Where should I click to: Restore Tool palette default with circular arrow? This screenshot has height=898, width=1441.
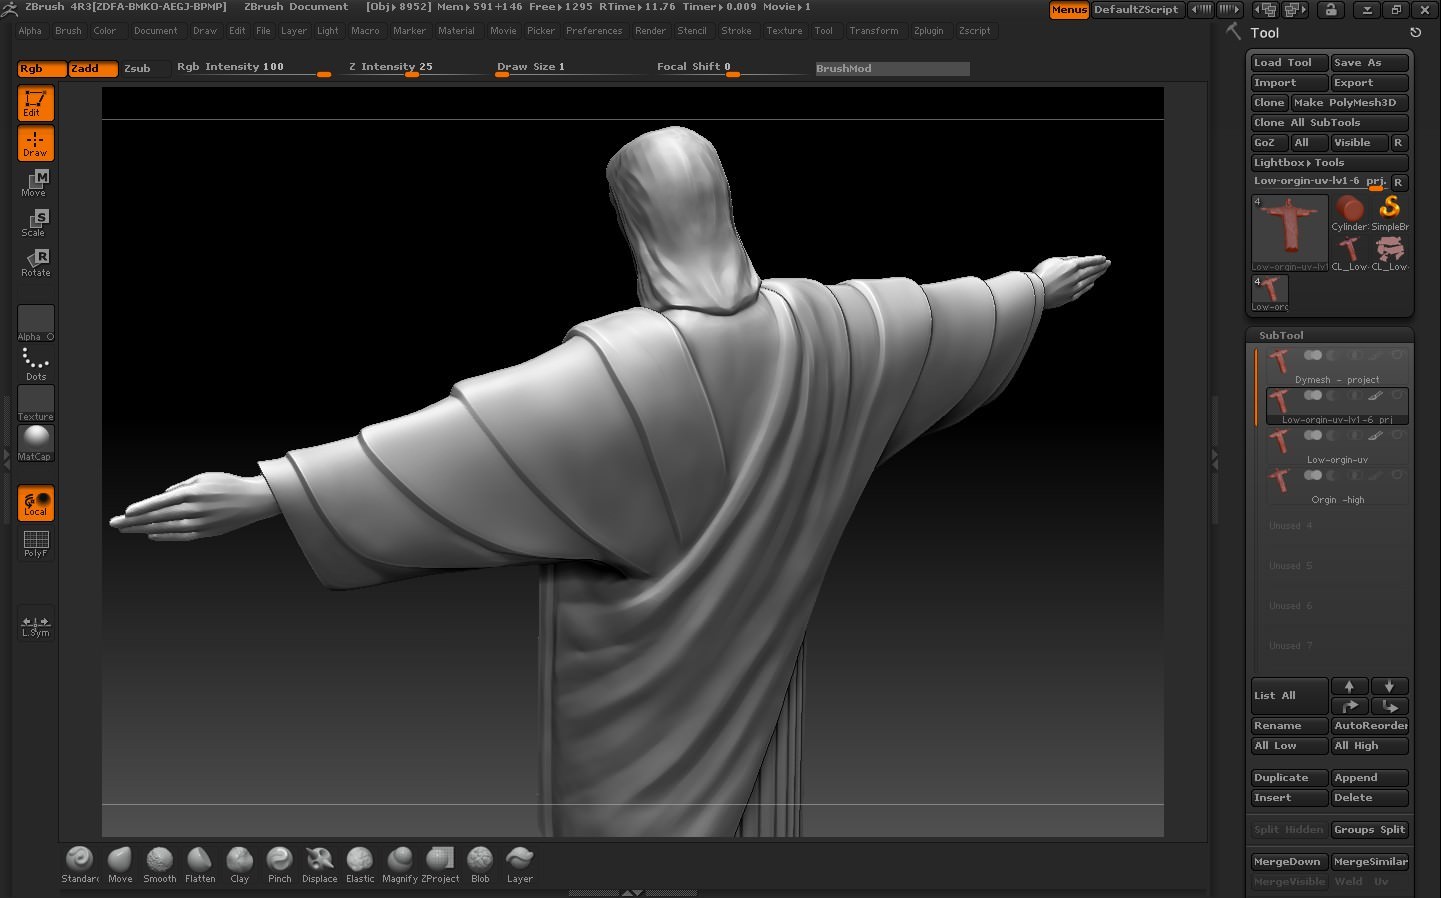1415,33
